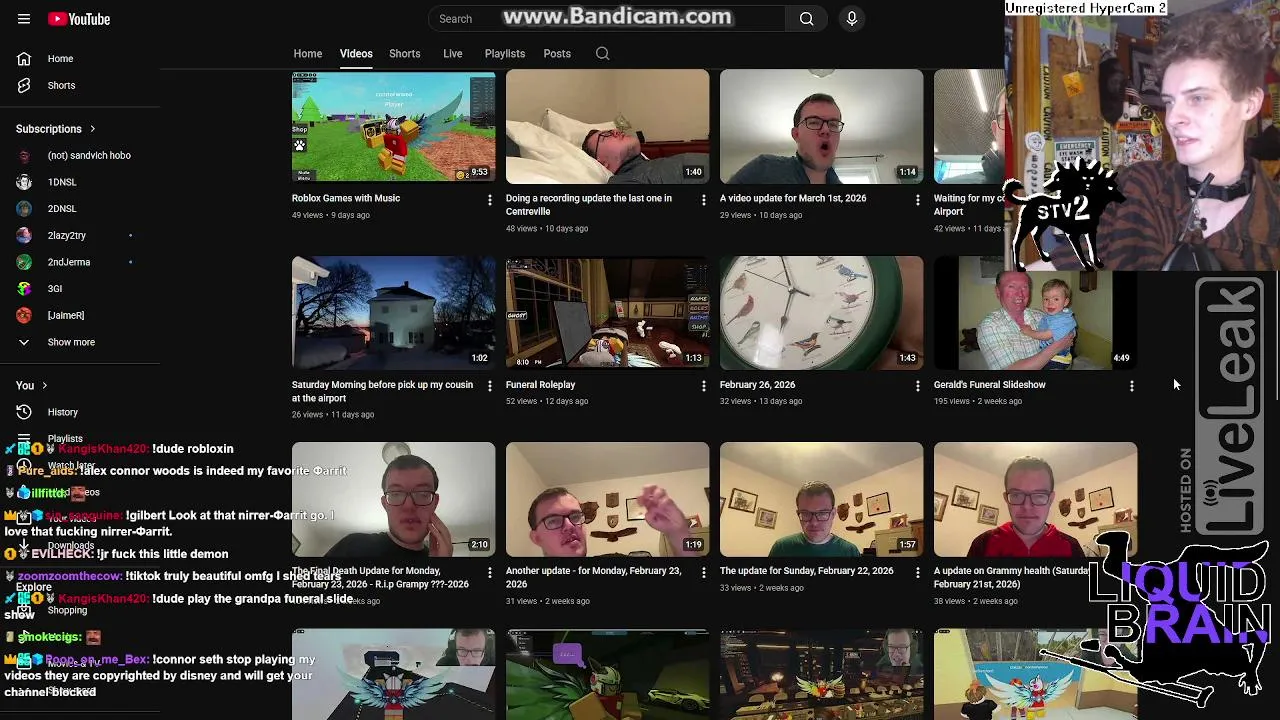This screenshot has height=720, width=1280.
Task: Open options for Gerald's Funeral Slideshow
Action: point(1131,386)
